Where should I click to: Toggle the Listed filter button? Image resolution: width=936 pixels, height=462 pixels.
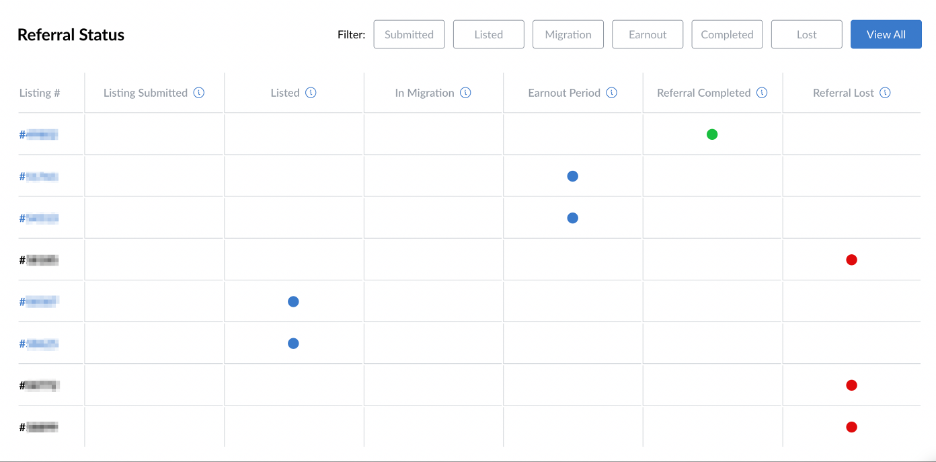(488, 35)
